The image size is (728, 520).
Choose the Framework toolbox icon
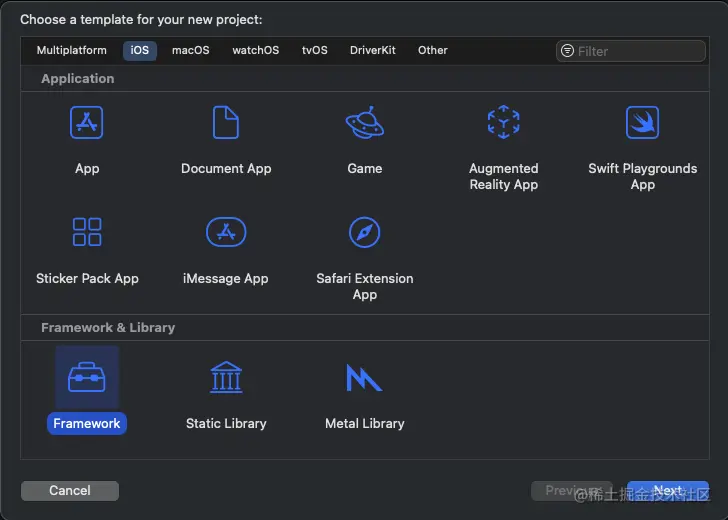87,377
